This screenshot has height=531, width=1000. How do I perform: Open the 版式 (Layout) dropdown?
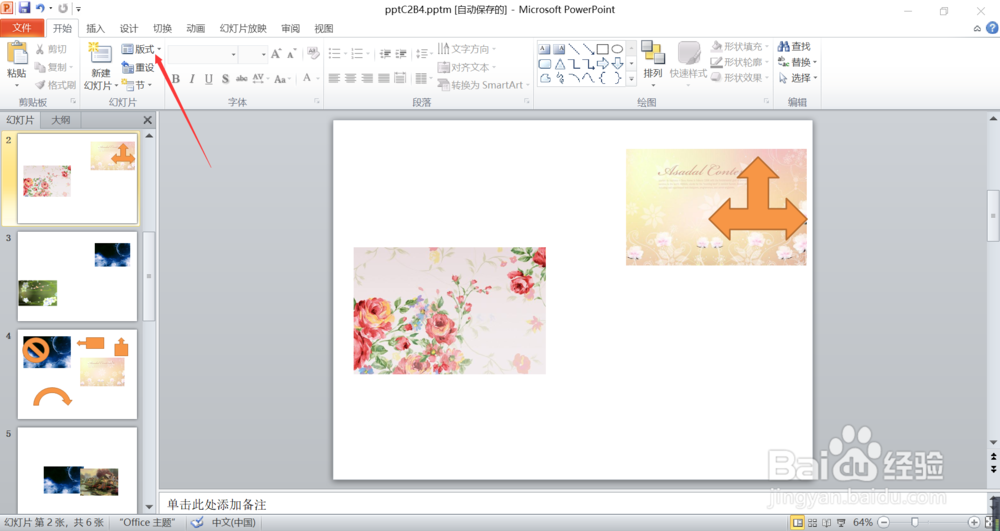coord(141,49)
